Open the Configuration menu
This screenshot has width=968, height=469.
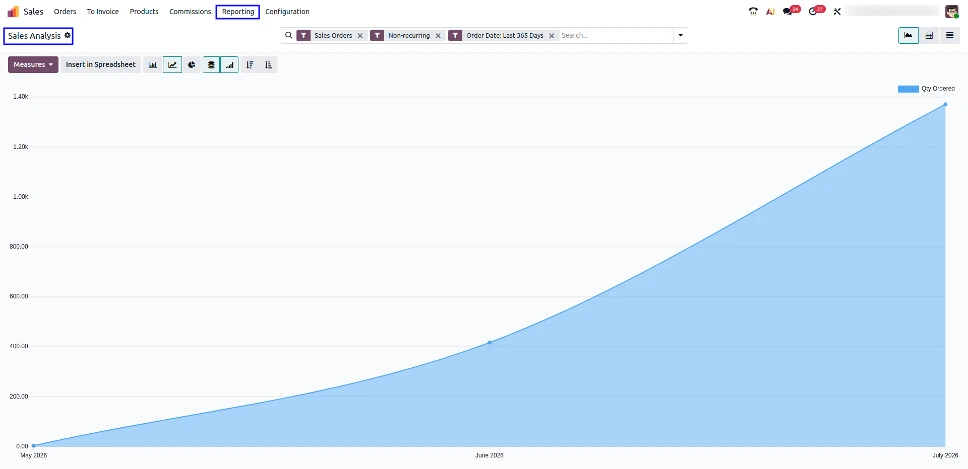pyautogui.click(x=287, y=12)
